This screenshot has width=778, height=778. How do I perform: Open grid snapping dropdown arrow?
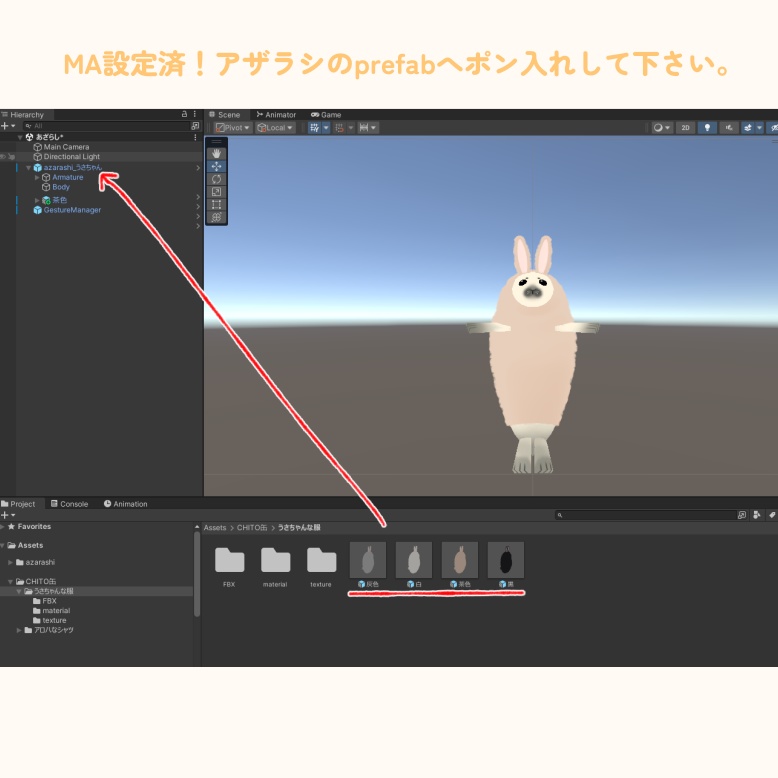coord(326,128)
